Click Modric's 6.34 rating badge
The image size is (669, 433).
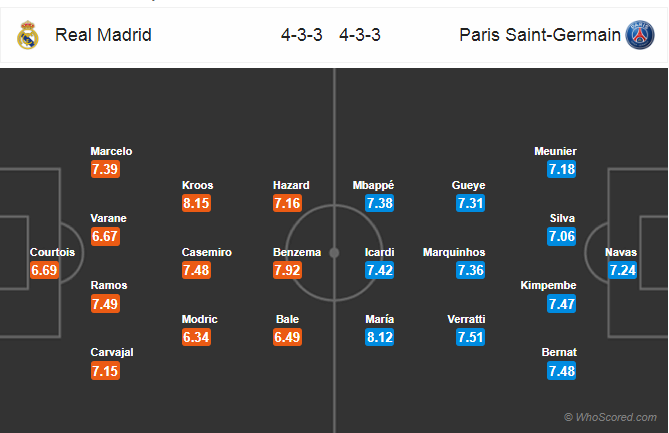(x=196, y=337)
